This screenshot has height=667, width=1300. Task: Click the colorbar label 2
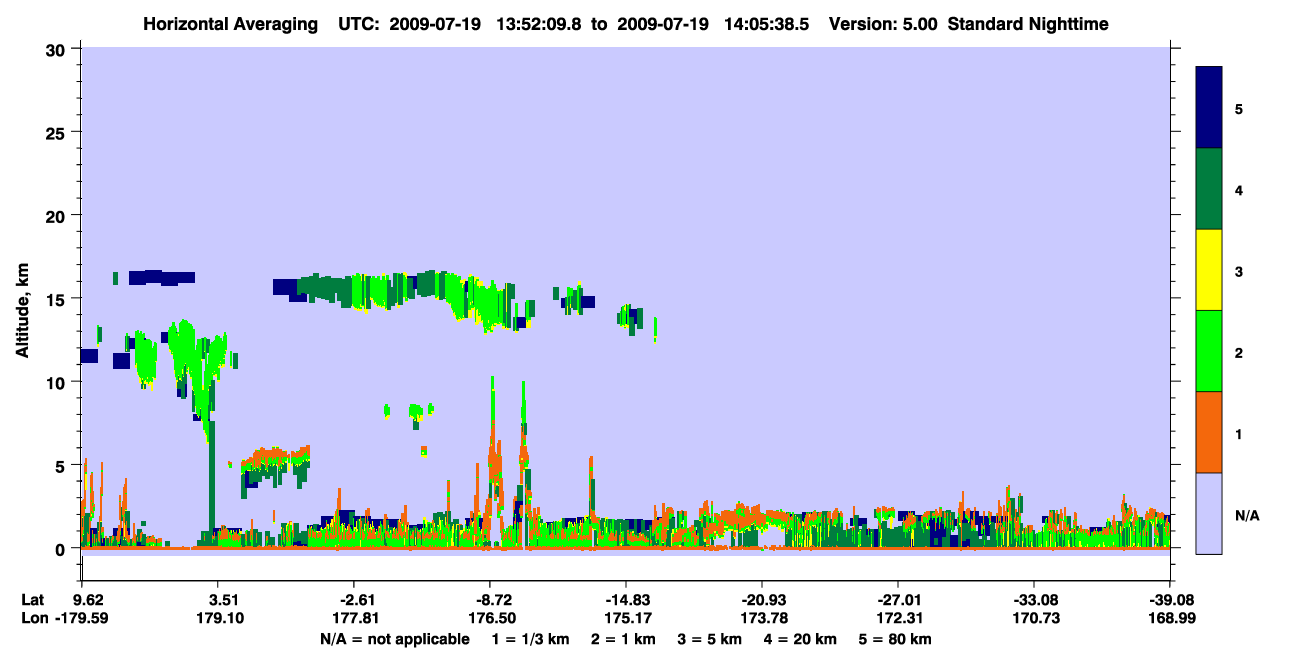pos(1239,353)
